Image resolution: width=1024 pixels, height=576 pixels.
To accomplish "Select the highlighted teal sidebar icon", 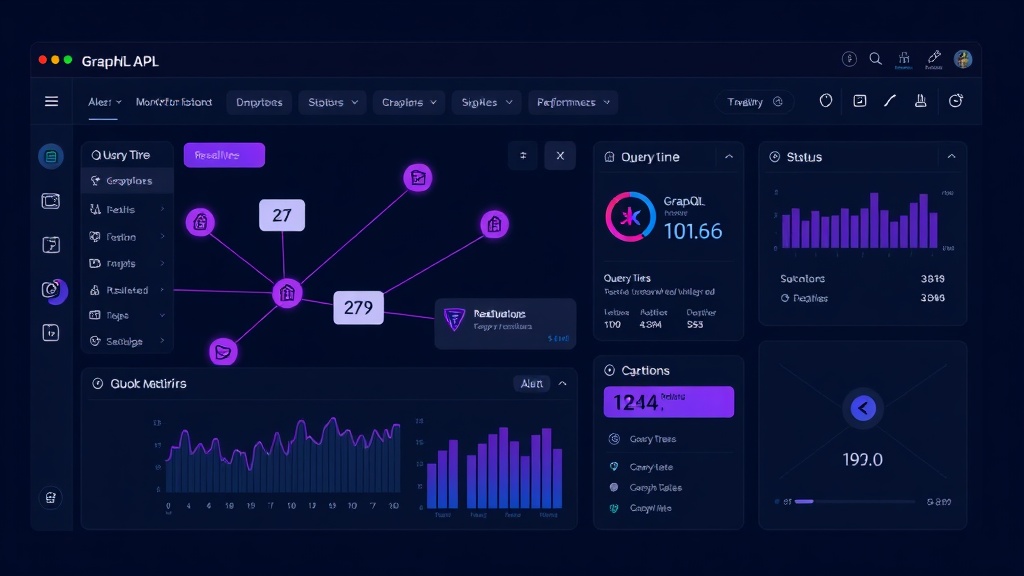I will pos(51,157).
